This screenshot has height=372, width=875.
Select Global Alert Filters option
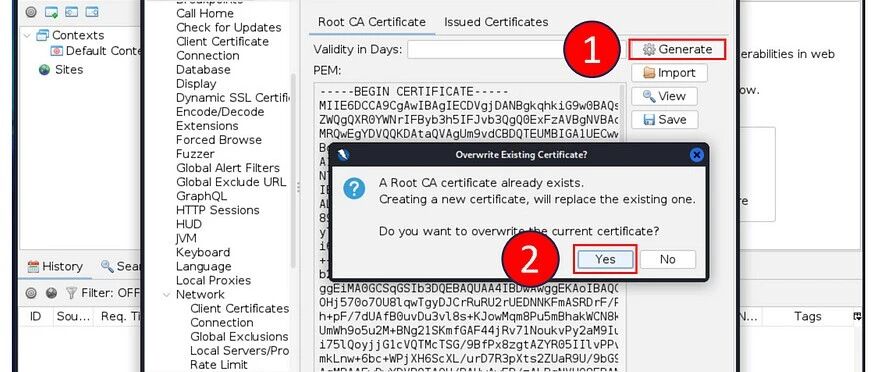tap(228, 168)
